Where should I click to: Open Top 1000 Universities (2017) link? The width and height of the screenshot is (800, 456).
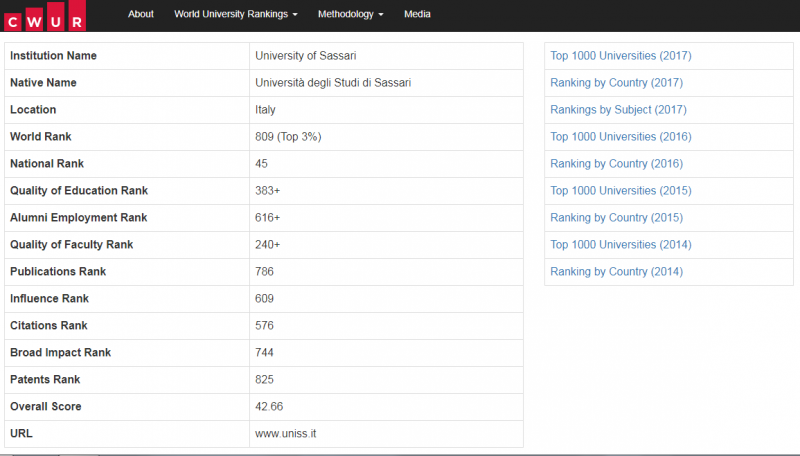(x=620, y=56)
